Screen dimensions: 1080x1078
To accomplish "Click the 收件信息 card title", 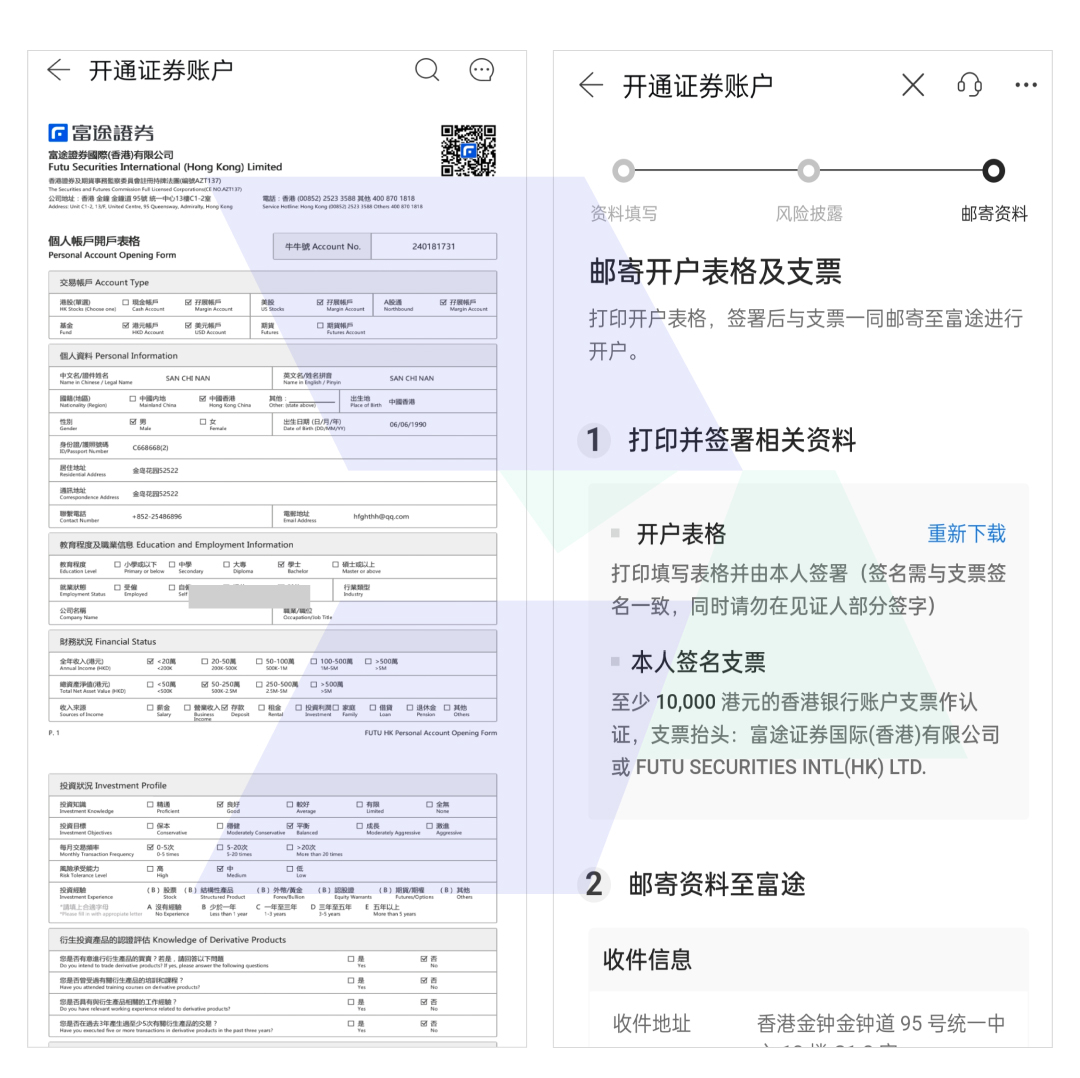I will click(647, 959).
